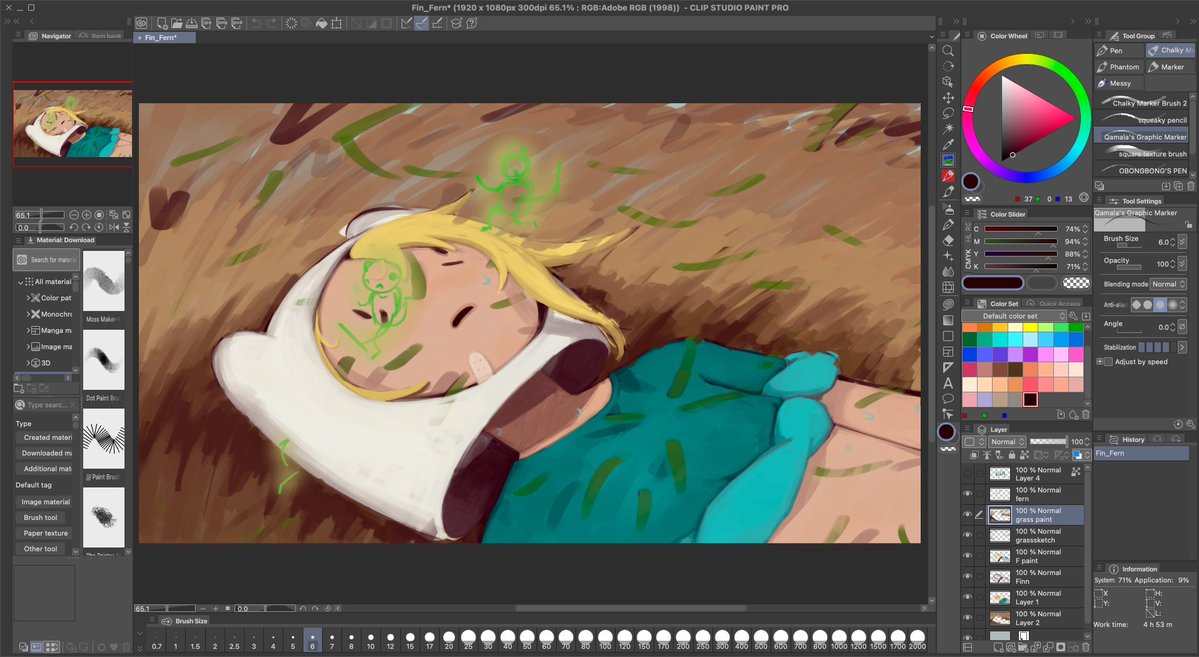Select the Eraser tool
The height and width of the screenshot is (657, 1199).
tap(947, 240)
